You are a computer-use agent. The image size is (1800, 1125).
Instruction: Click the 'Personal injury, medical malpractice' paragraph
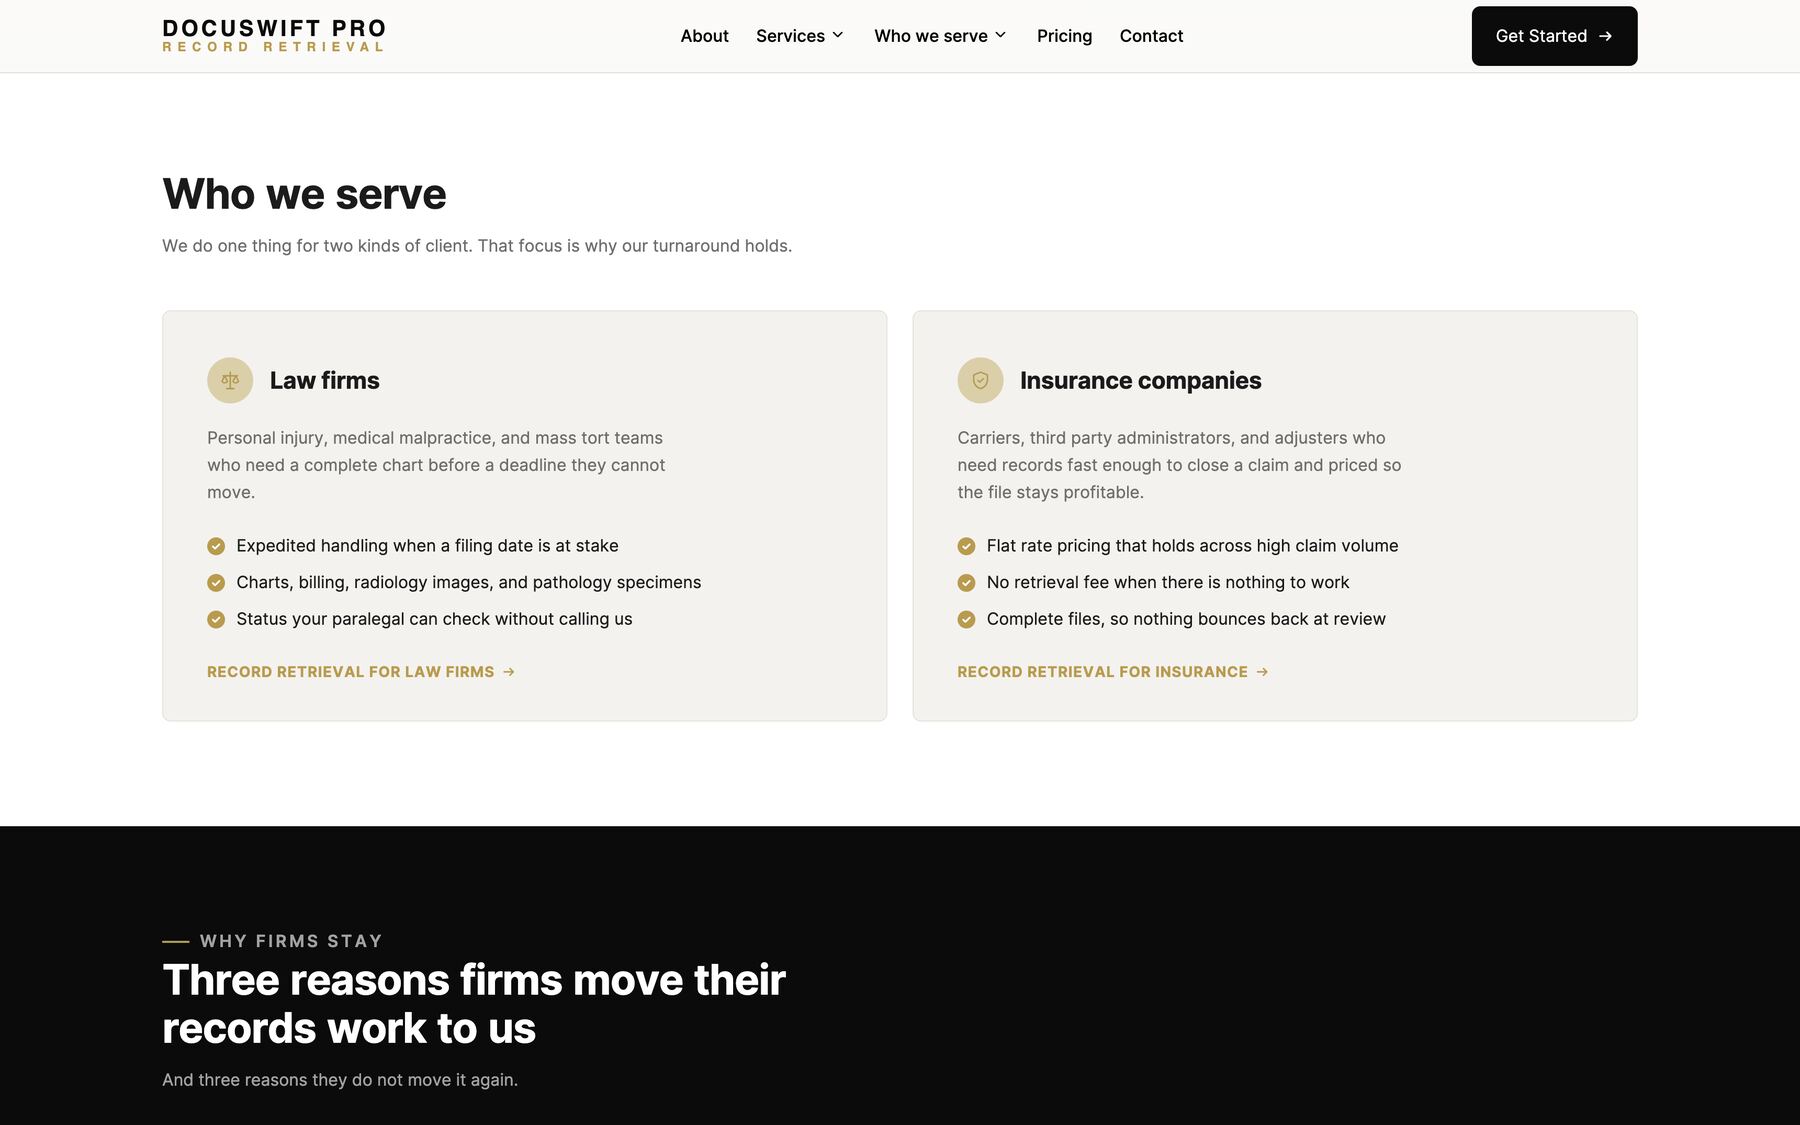tap(436, 465)
